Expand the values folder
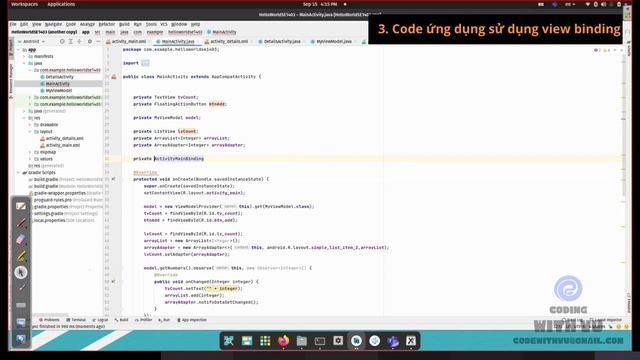This screenshot has height=360, width=640. click(x=30, y=159)
